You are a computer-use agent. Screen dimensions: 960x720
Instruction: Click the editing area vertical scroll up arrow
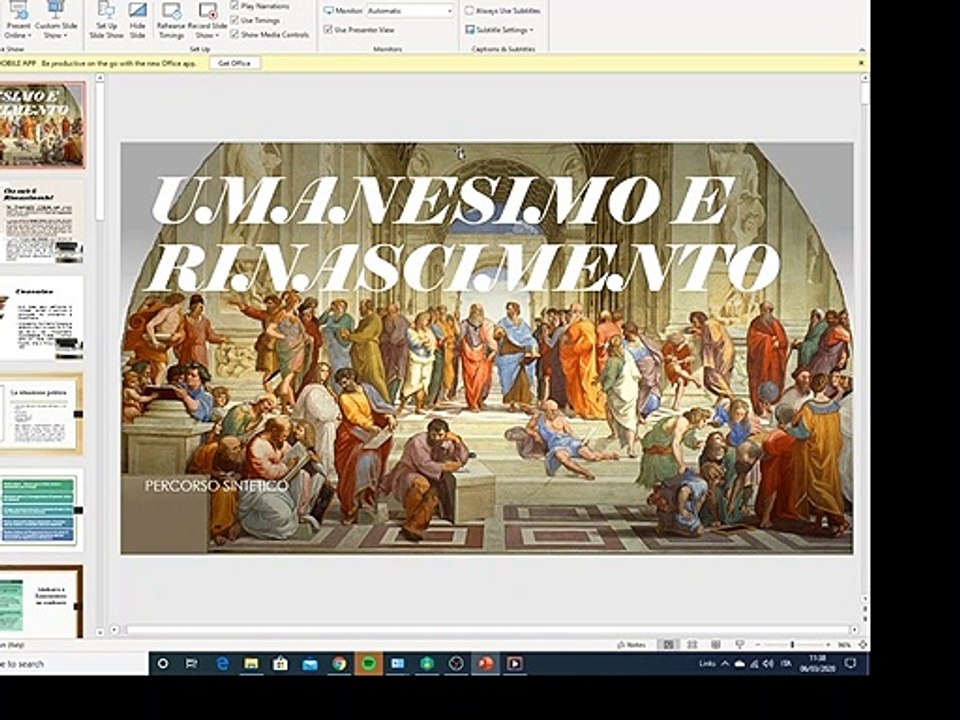click(x=864, y=78)
